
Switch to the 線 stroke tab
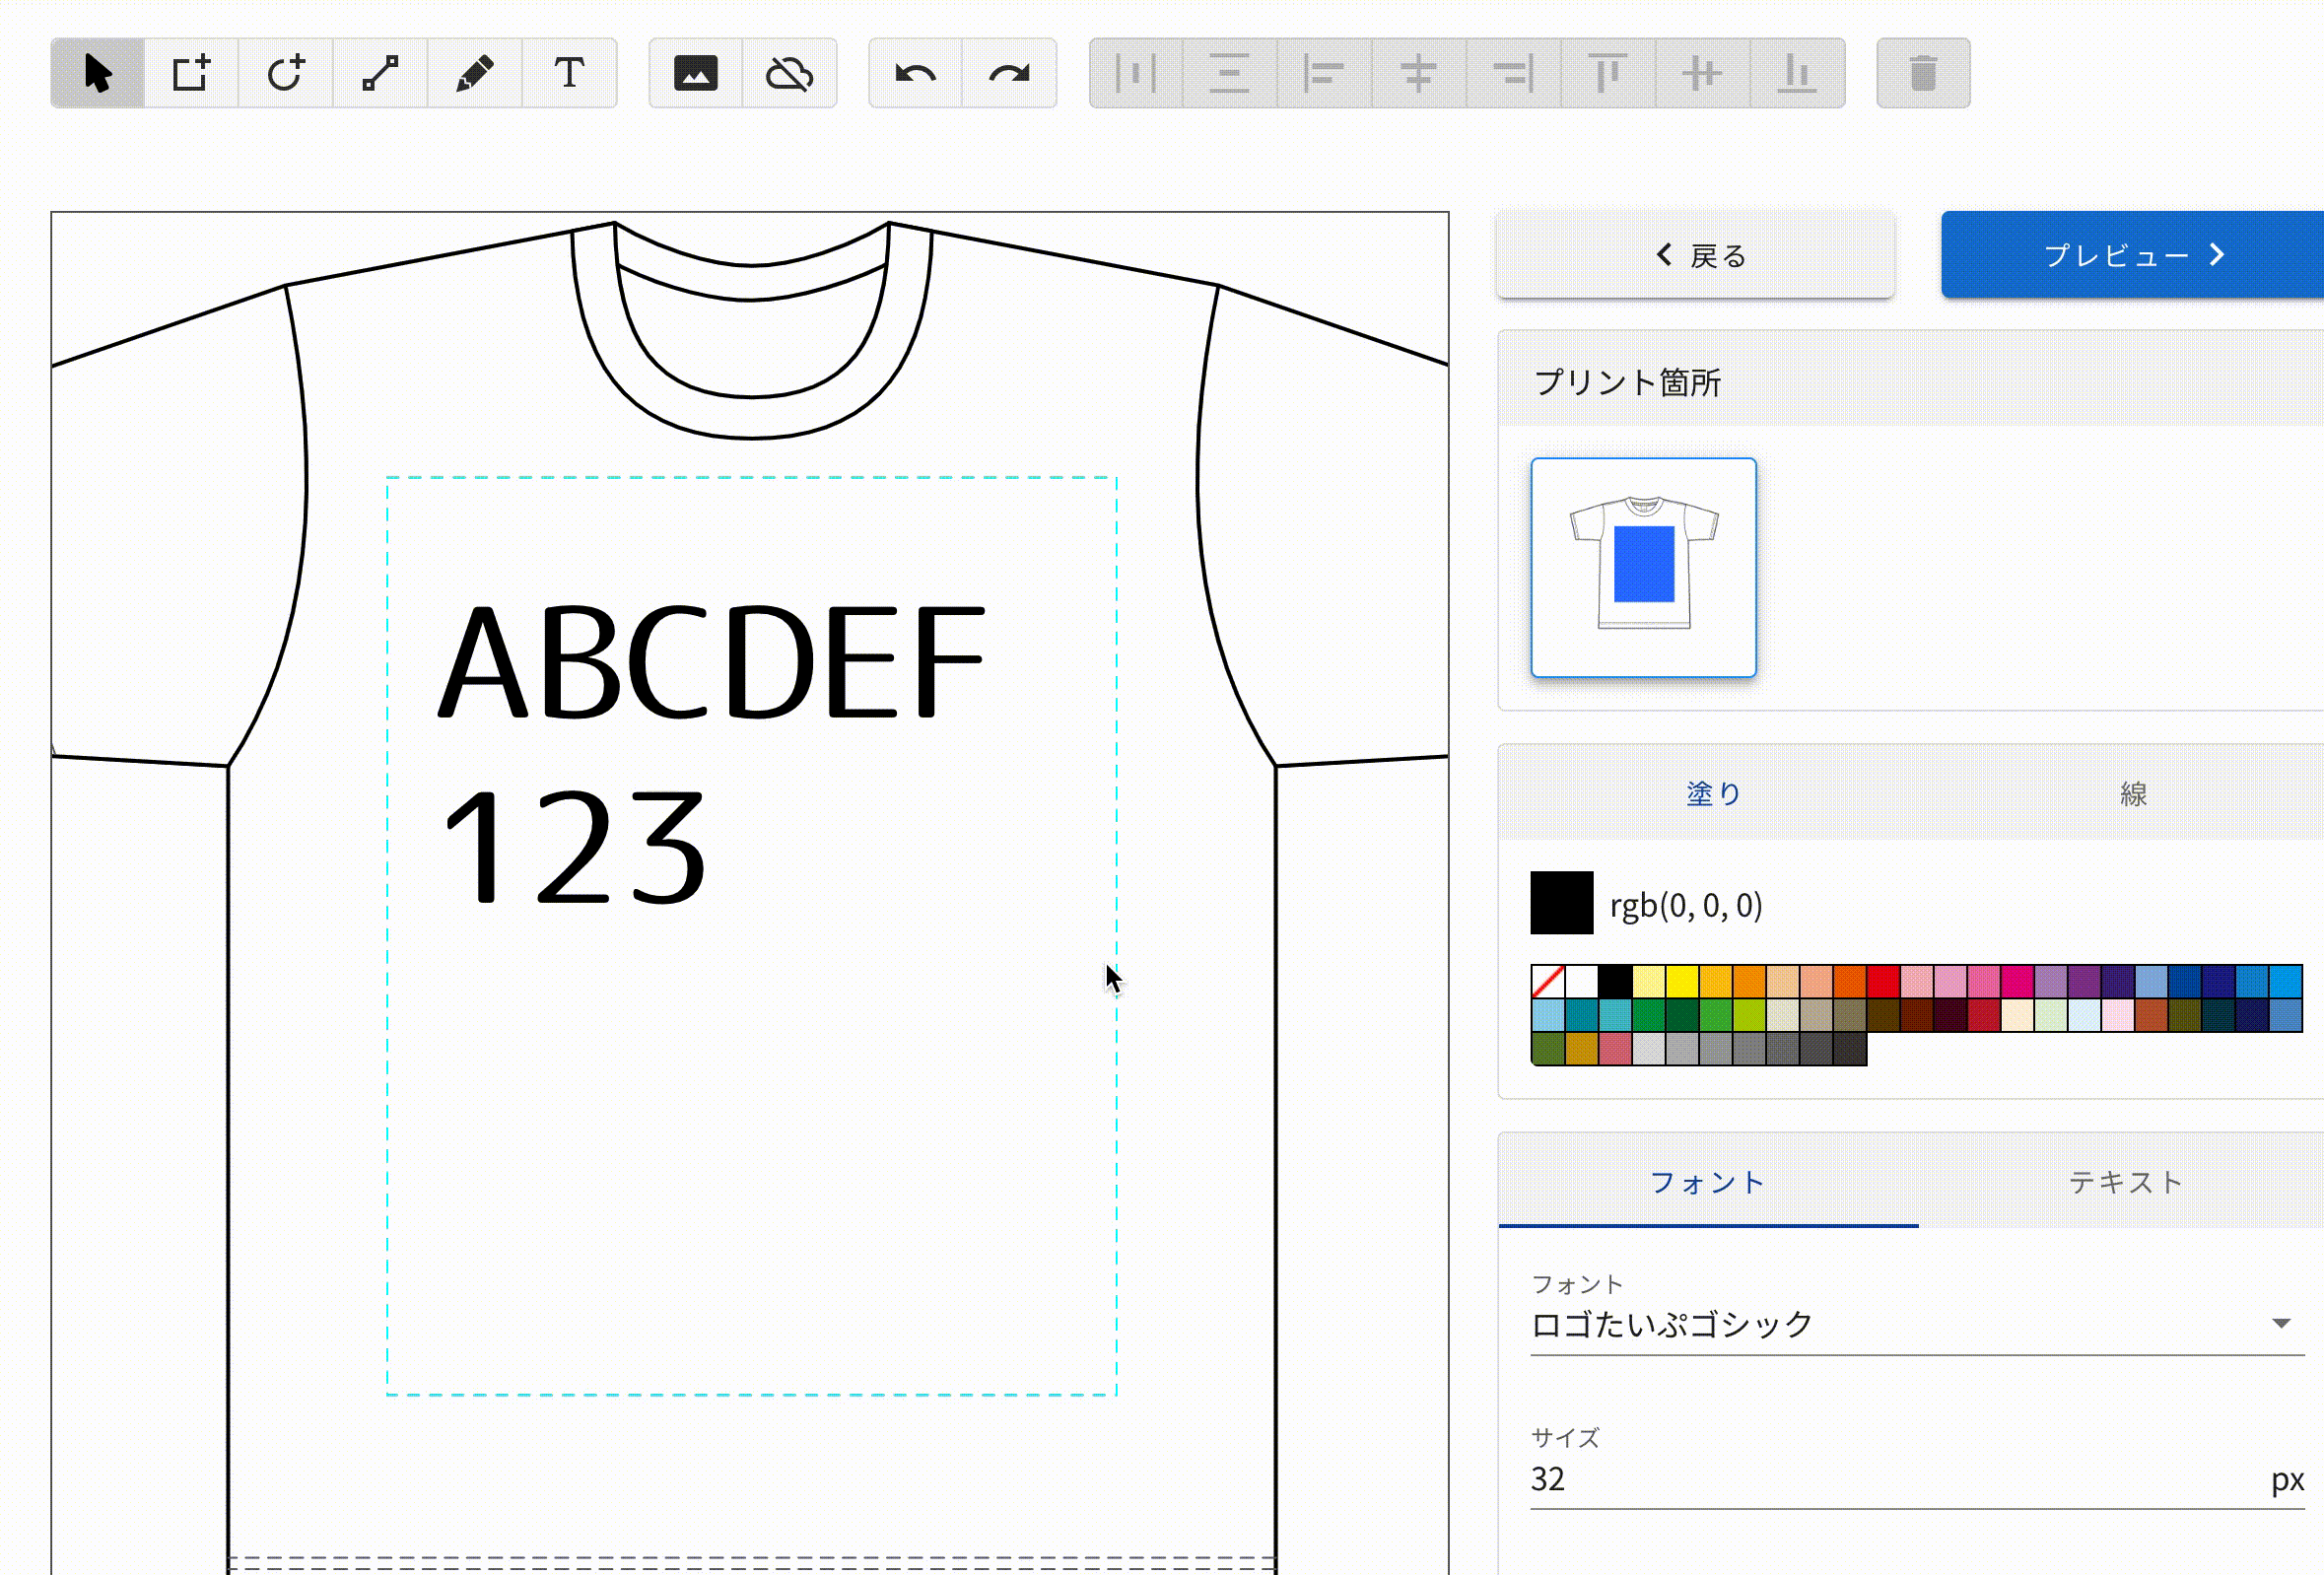click(2133, 793)
